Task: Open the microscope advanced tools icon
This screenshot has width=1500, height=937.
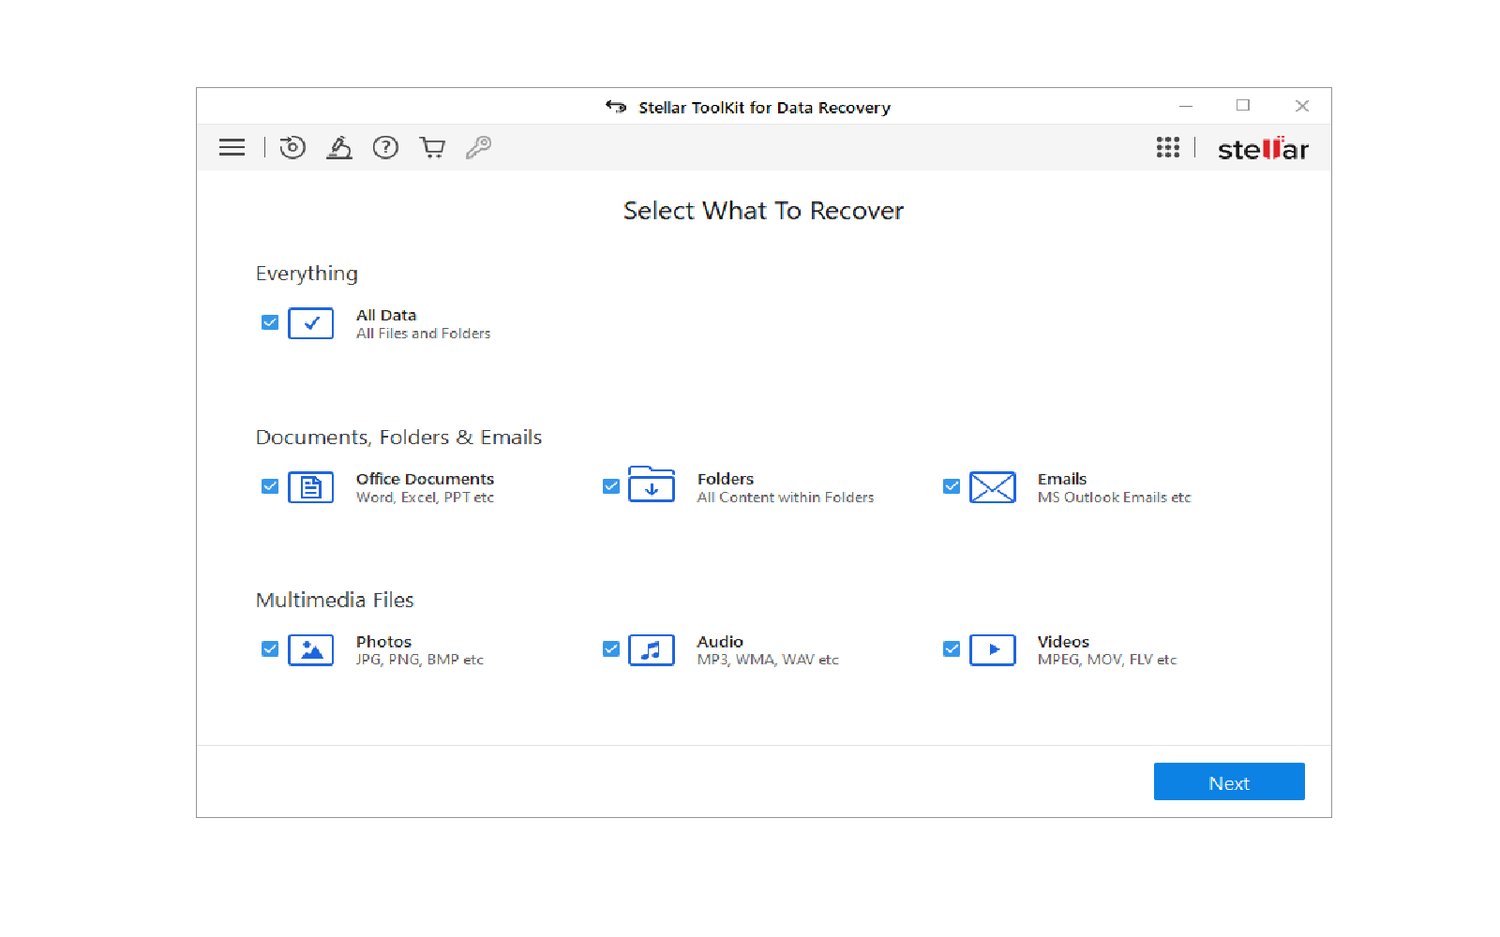Action: pos(339,148)
